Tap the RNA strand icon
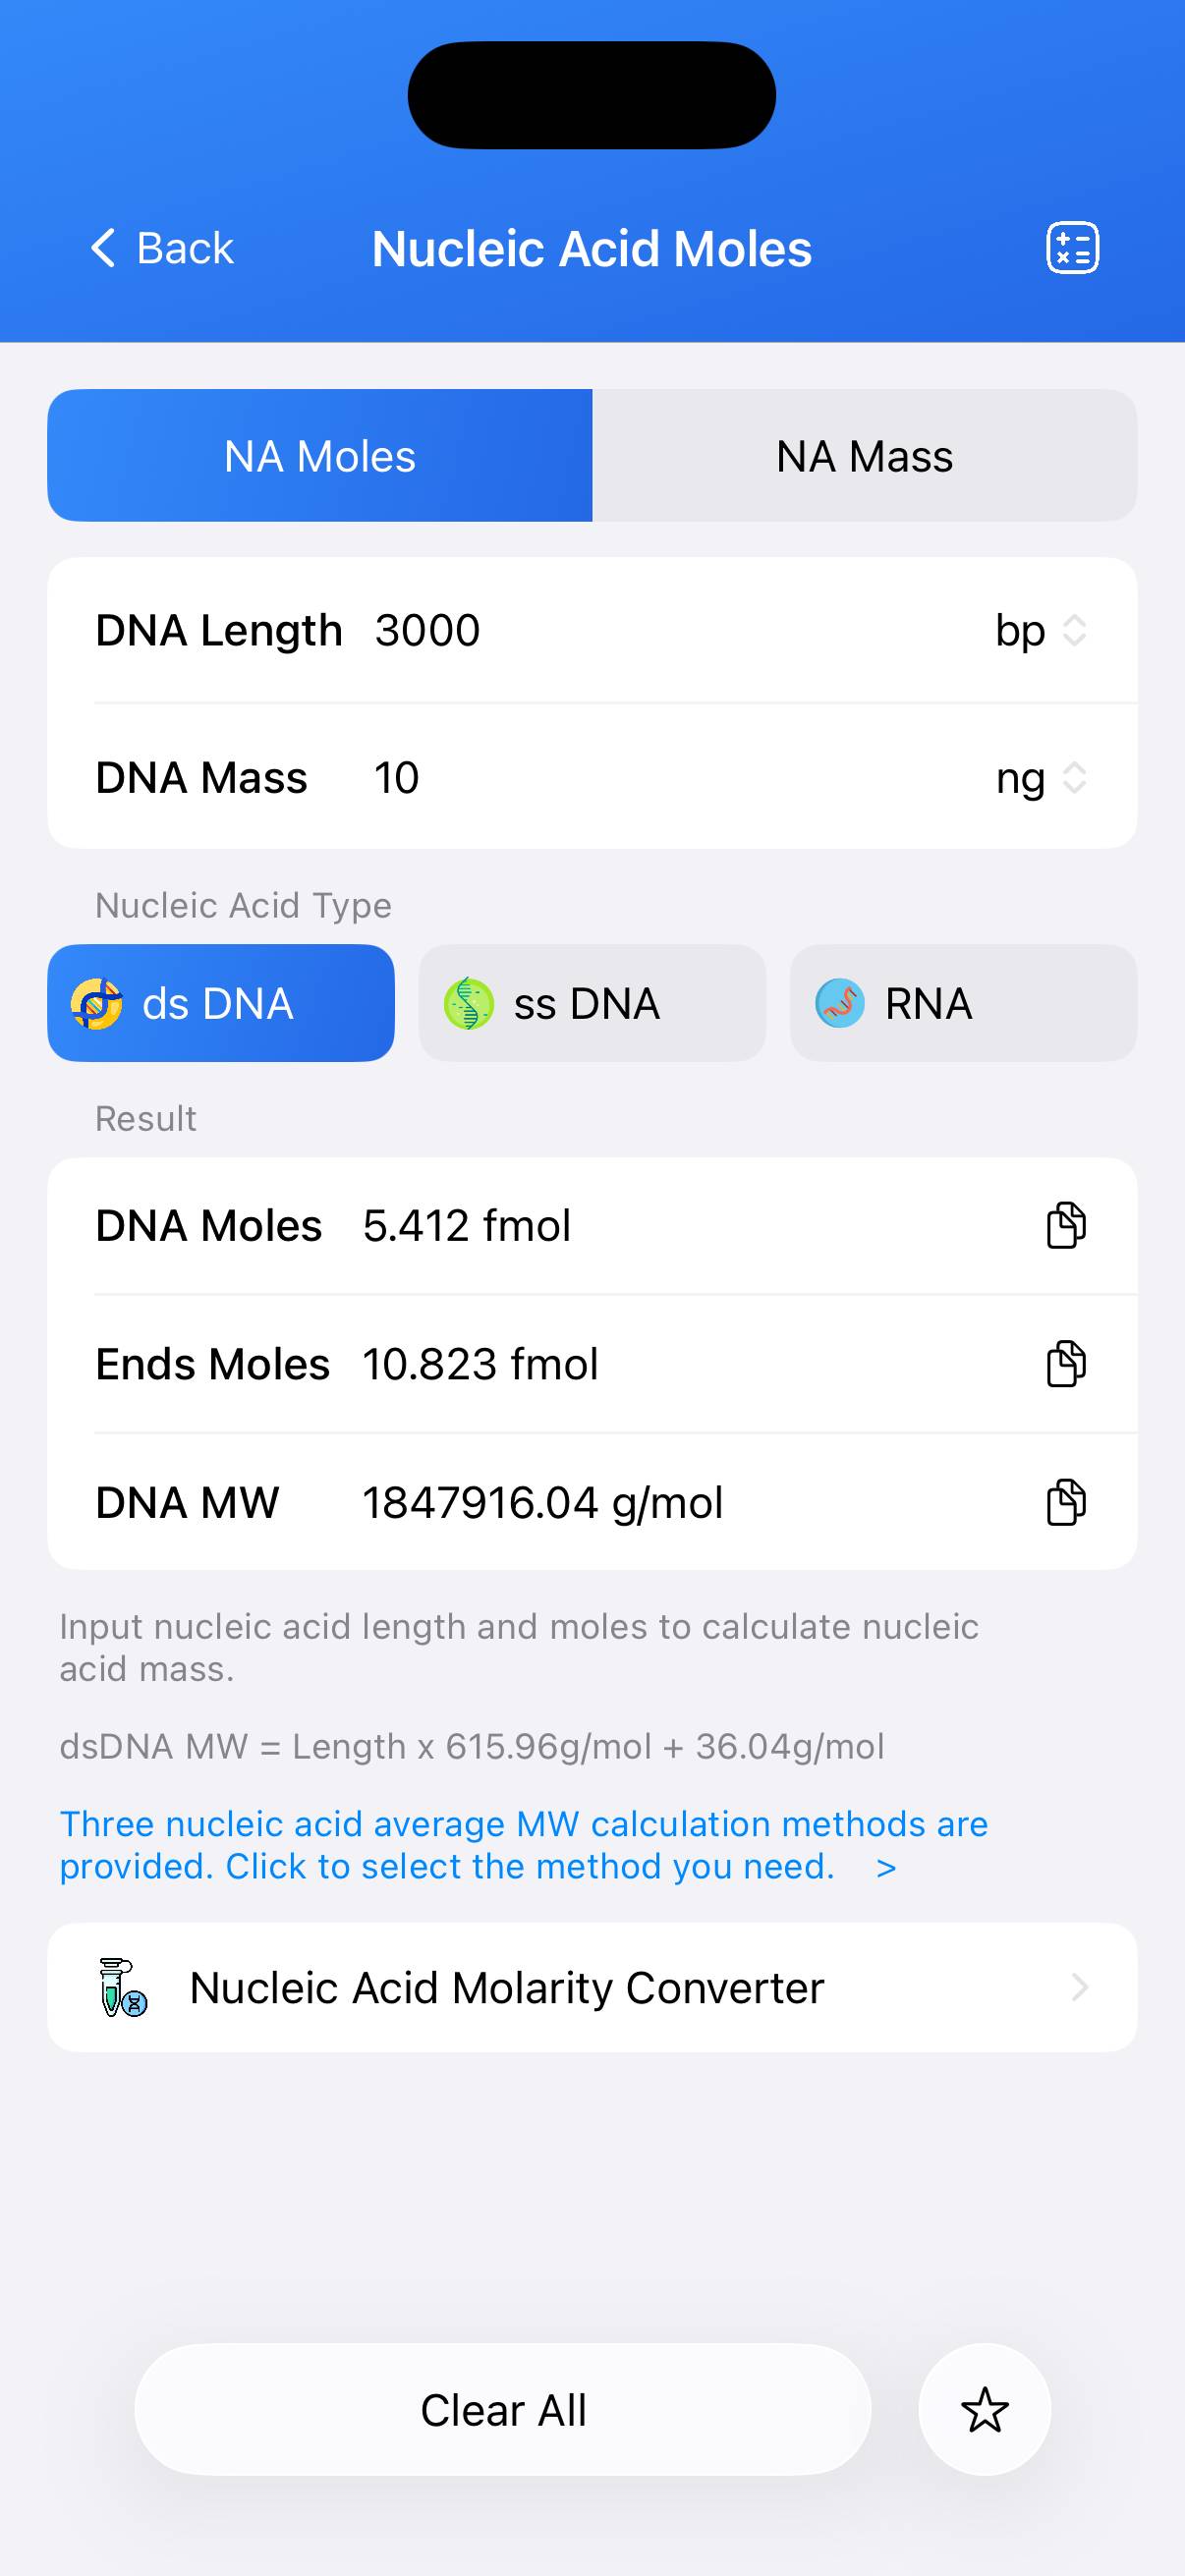Screen dimensions: 1185x2576 [839, 1003]
